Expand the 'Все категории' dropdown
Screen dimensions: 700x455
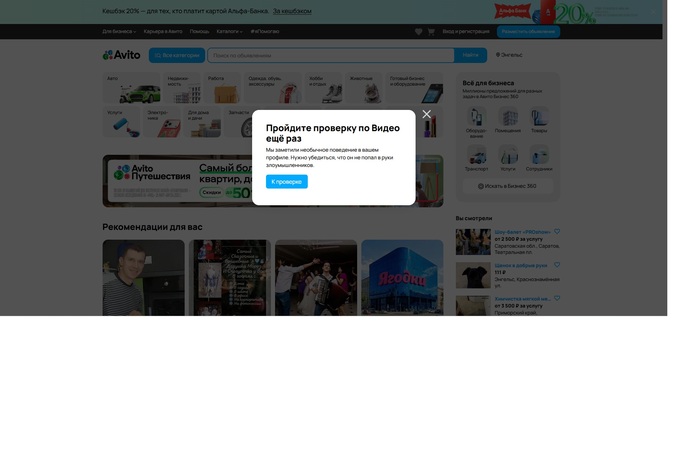[177, 55]
